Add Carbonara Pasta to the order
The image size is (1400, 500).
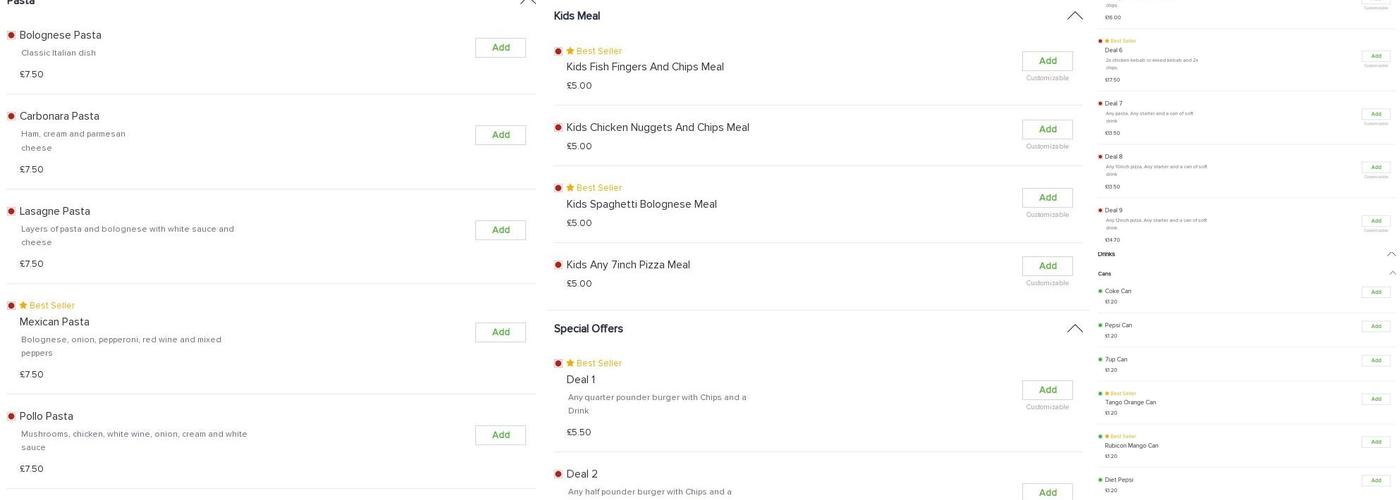500,135
